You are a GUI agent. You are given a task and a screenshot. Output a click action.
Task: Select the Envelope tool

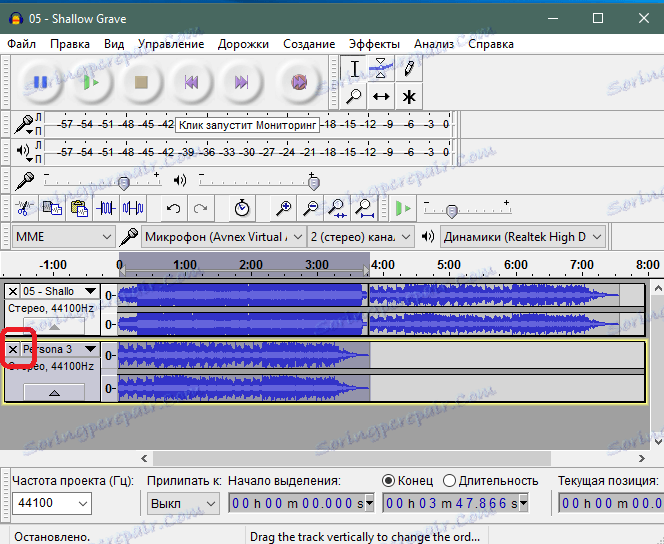point(381,69)
